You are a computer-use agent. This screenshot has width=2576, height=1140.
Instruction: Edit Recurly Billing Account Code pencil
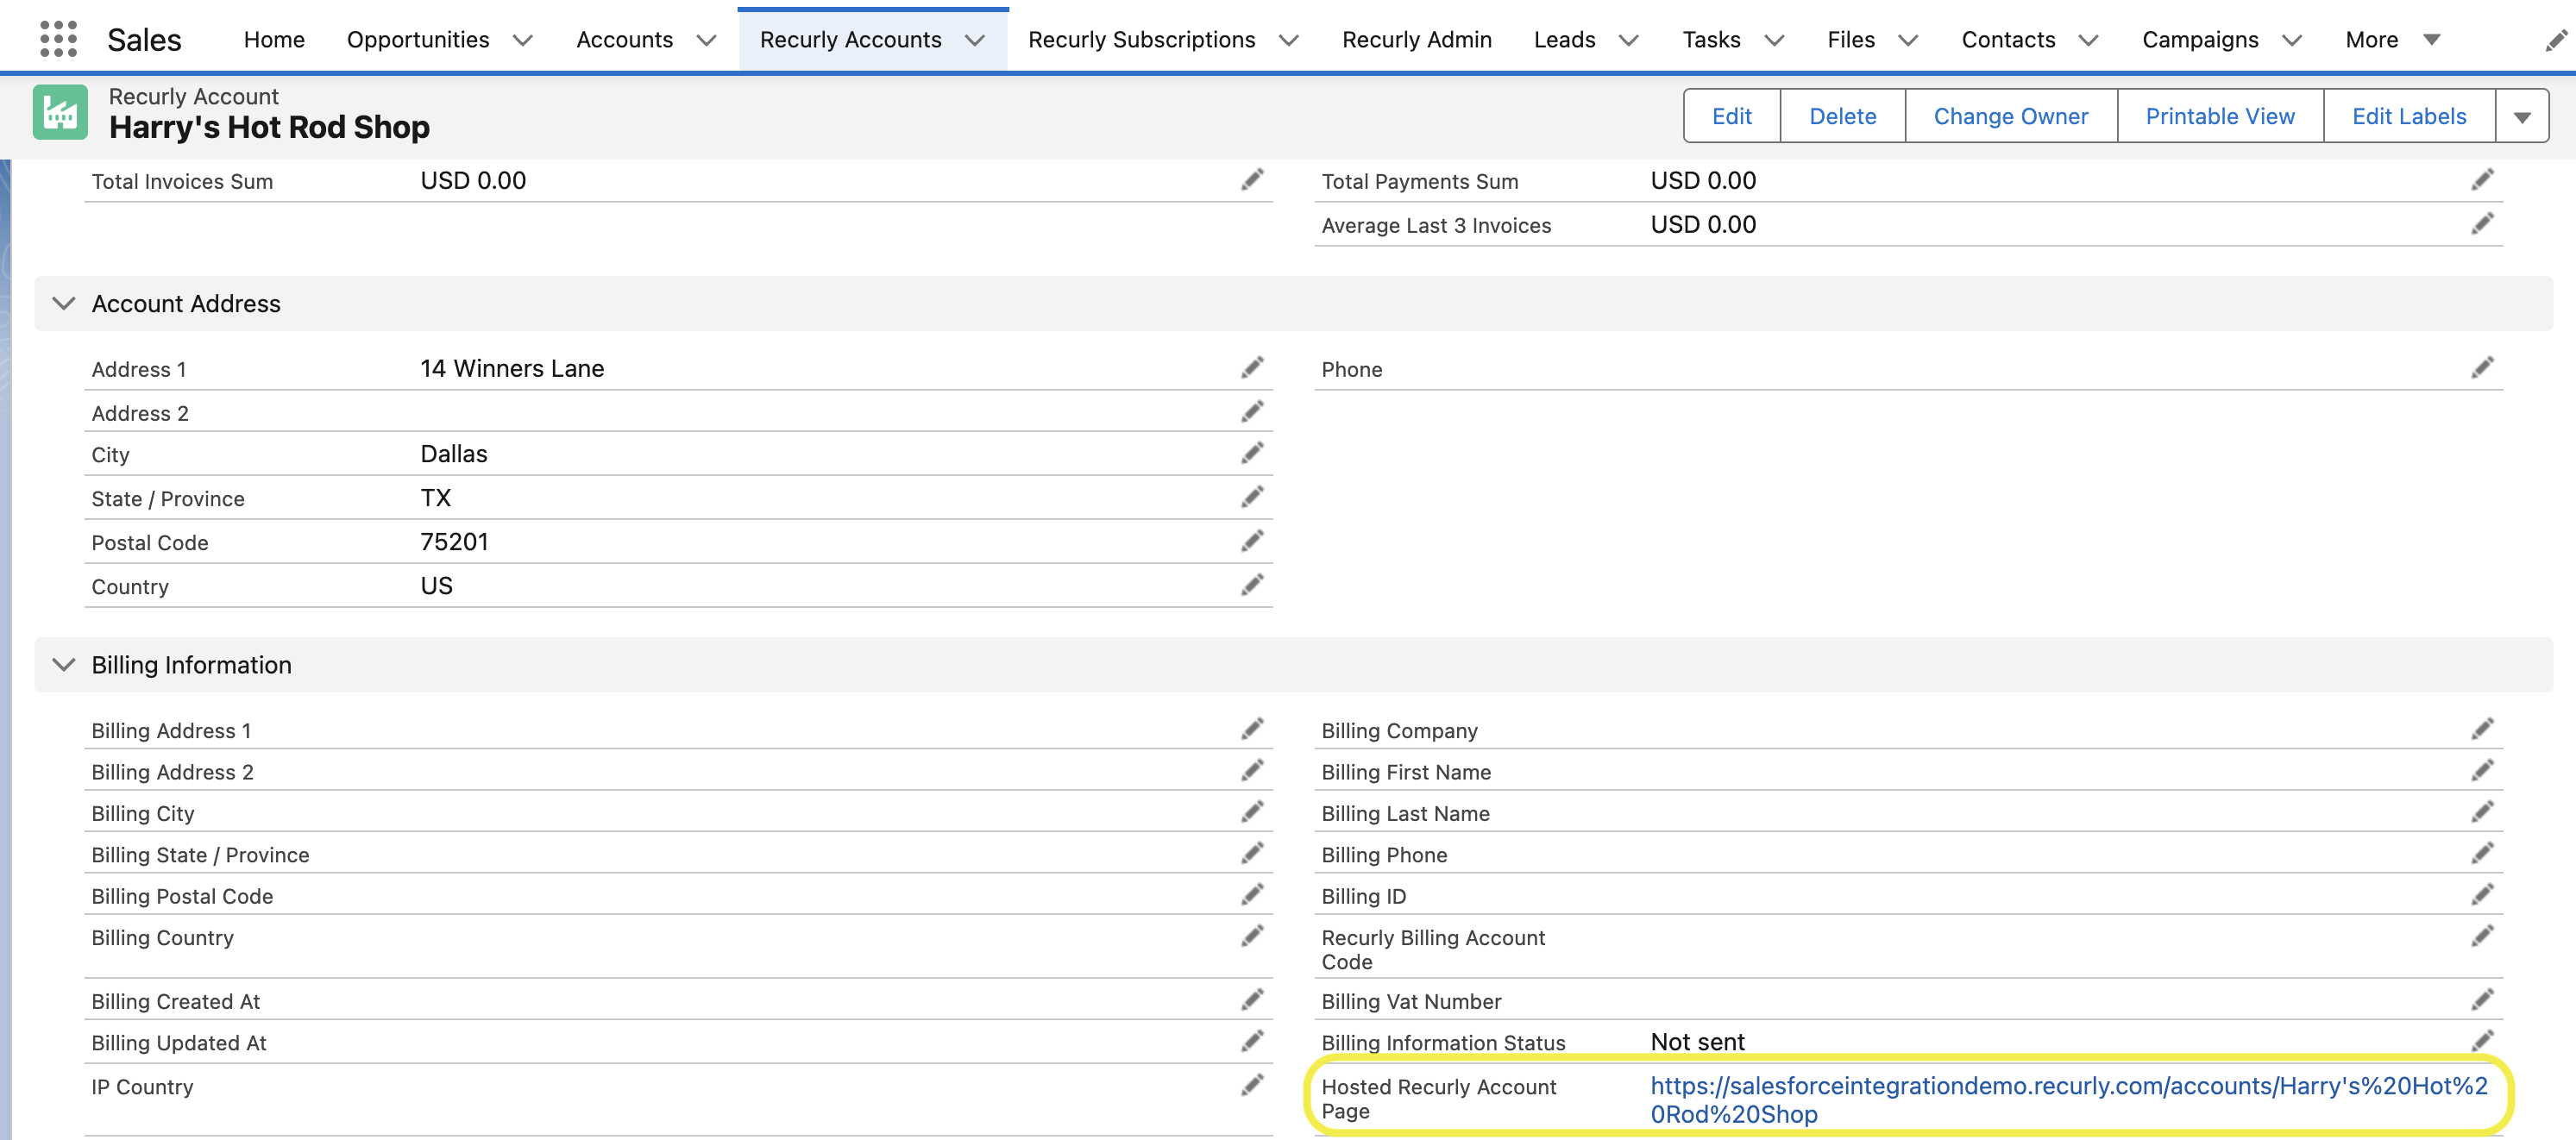point(2482,937)
